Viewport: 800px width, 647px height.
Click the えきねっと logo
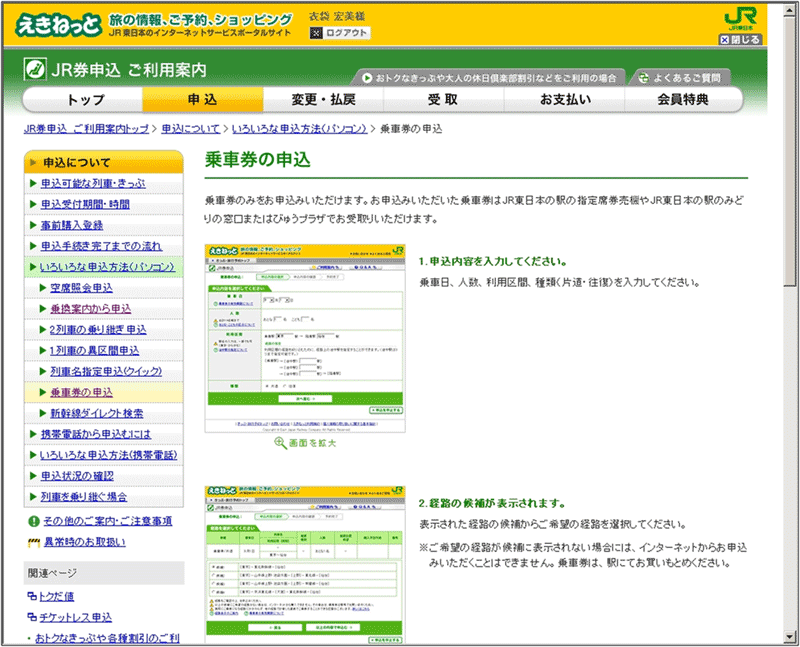[x=56, y=23]
